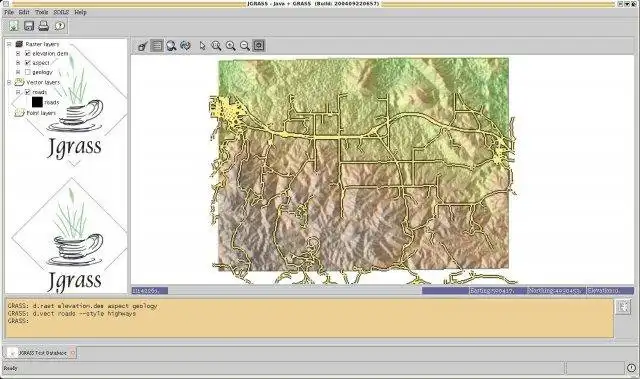640x379 pixels.
Task: Expand the geology layer node
Action: (x=18, y=72)
